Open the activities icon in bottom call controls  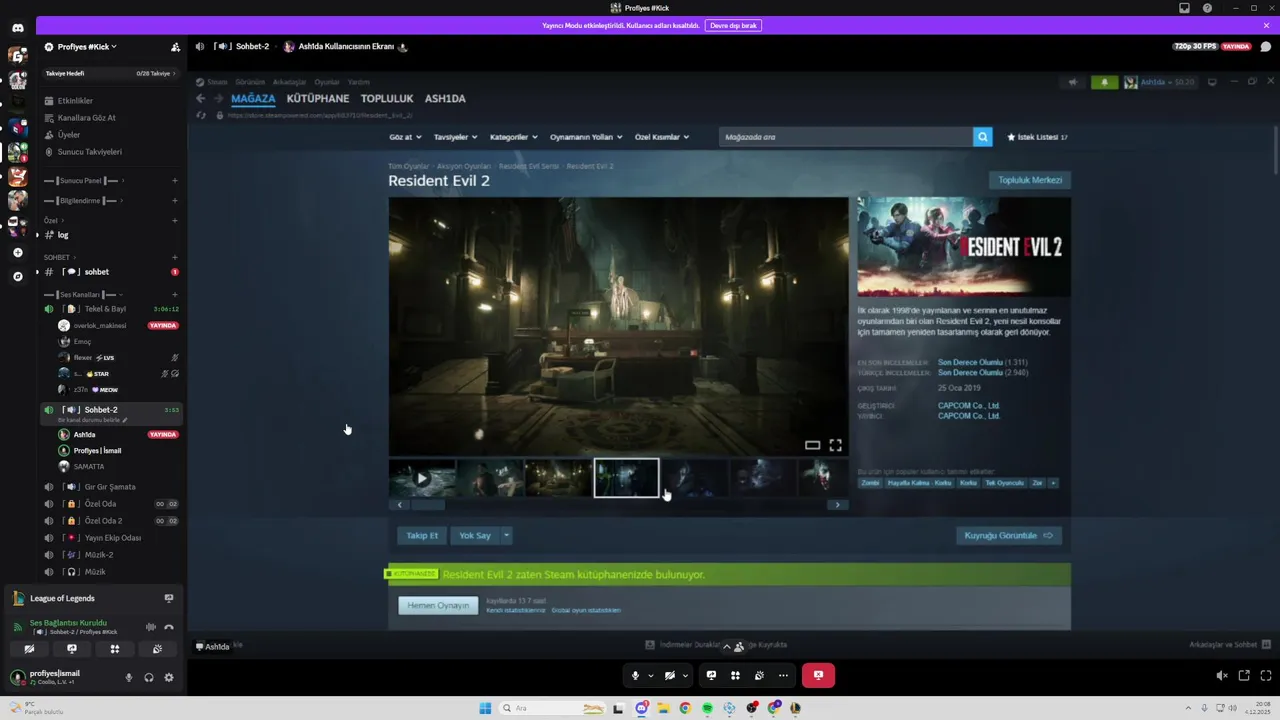[735, 675]
